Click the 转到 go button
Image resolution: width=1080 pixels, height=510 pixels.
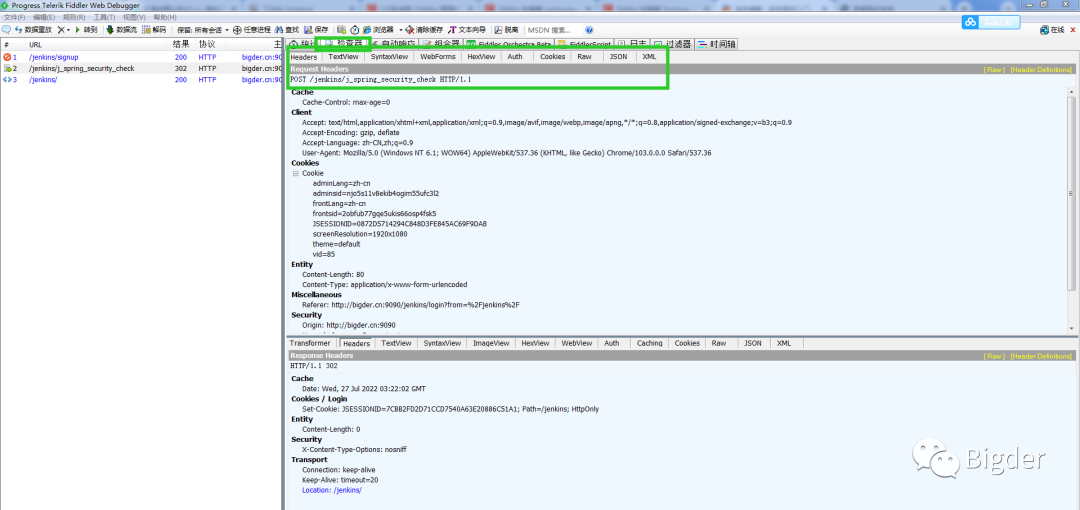point(86,30)
